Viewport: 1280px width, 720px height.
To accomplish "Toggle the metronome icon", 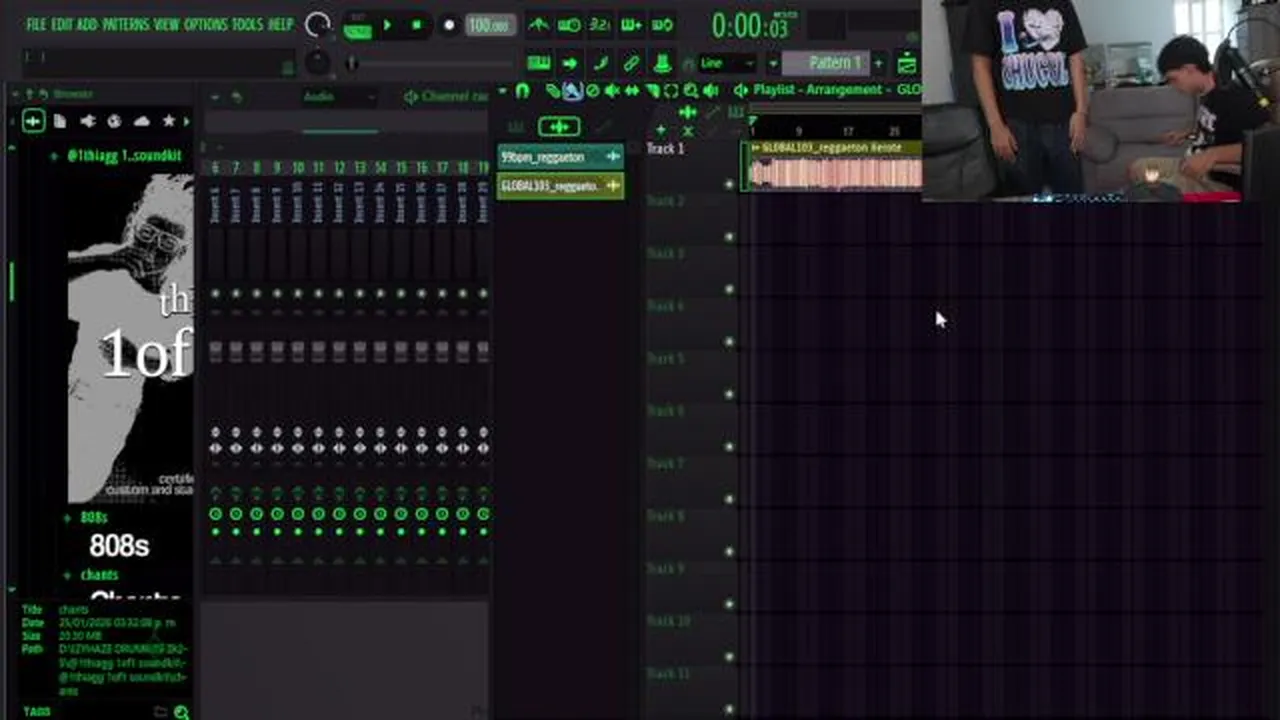I will point(539,25).
